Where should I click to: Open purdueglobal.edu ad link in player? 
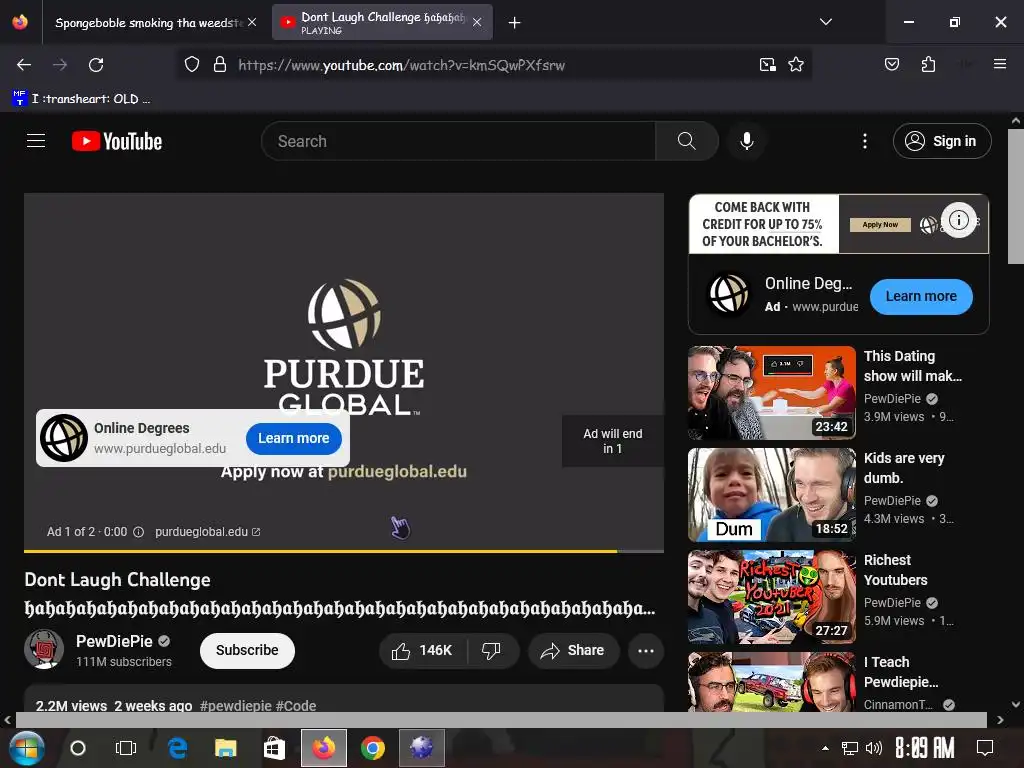point(208,532)
